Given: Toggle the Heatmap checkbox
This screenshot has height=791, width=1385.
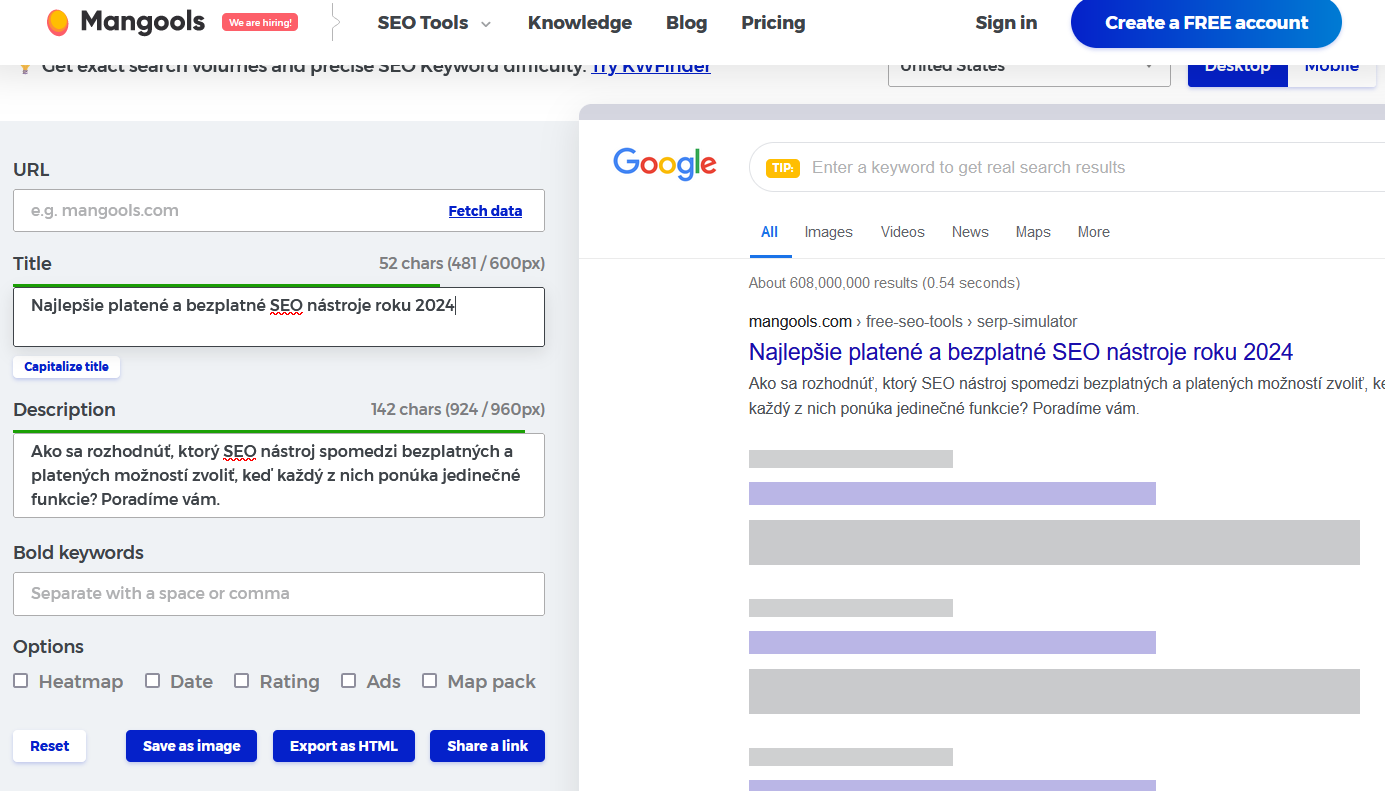Looking at the screenshot, I should coord(21,681).
